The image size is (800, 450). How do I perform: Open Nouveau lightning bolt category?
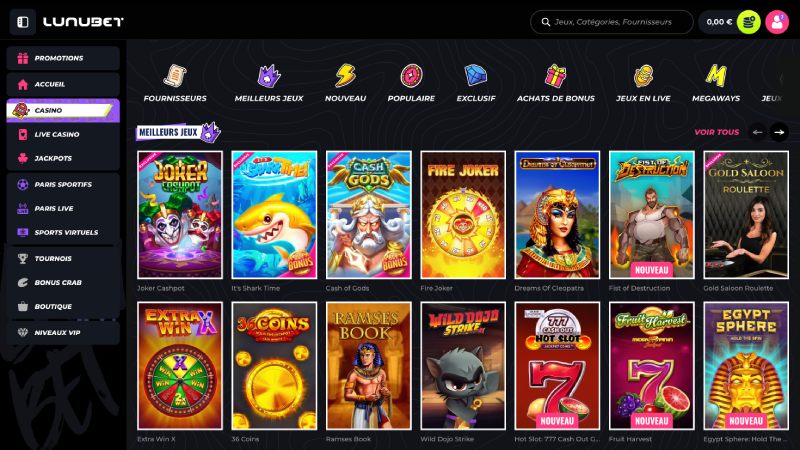click(x=345, y=76)
